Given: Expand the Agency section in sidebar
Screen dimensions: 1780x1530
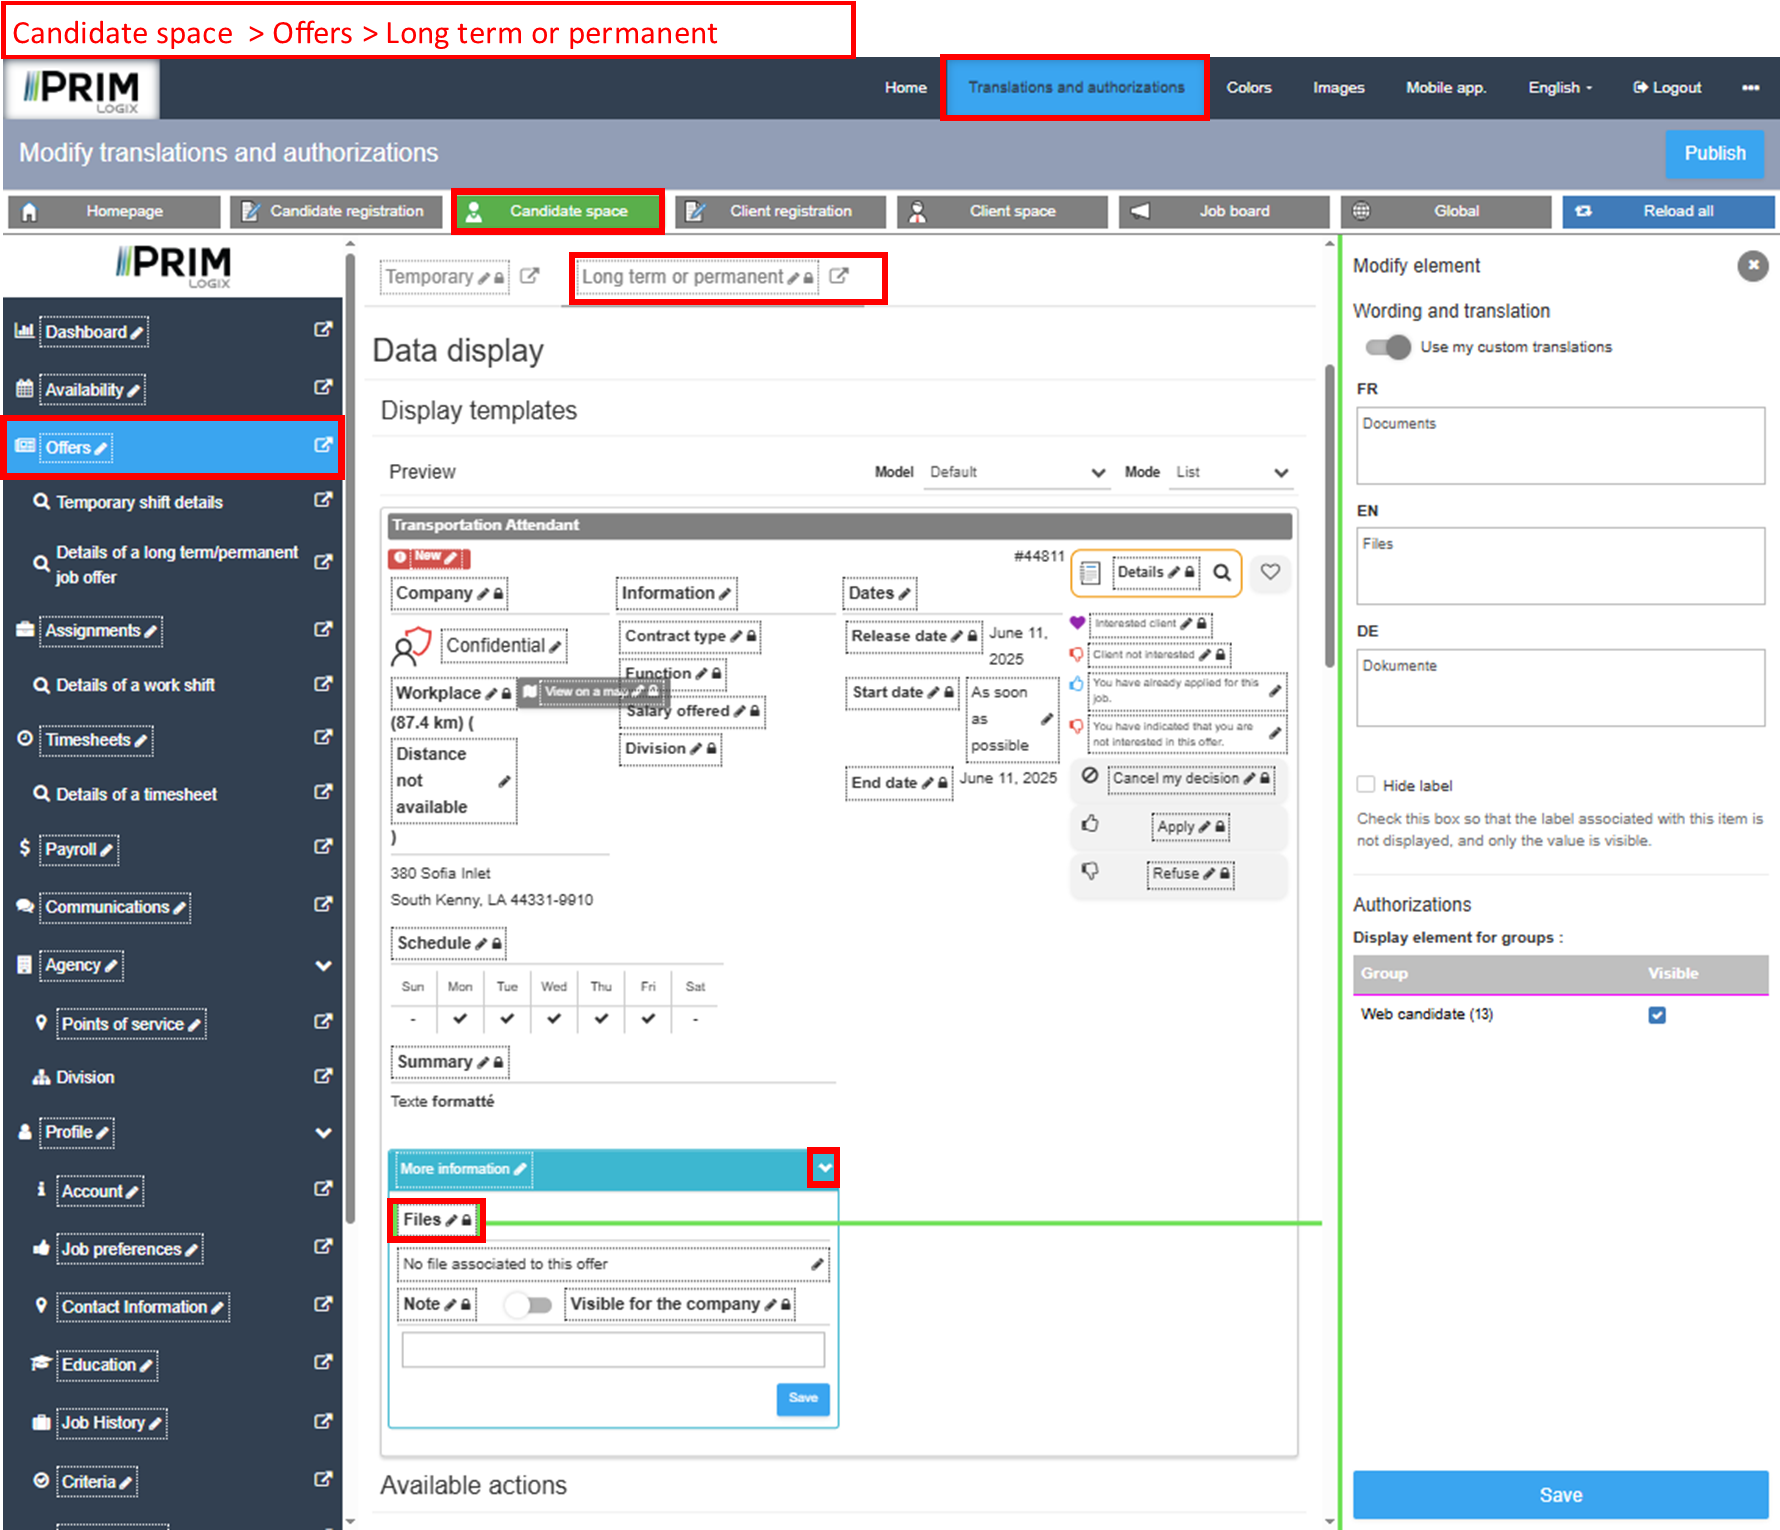Looking at the screenshot, I should pos(323,966).
